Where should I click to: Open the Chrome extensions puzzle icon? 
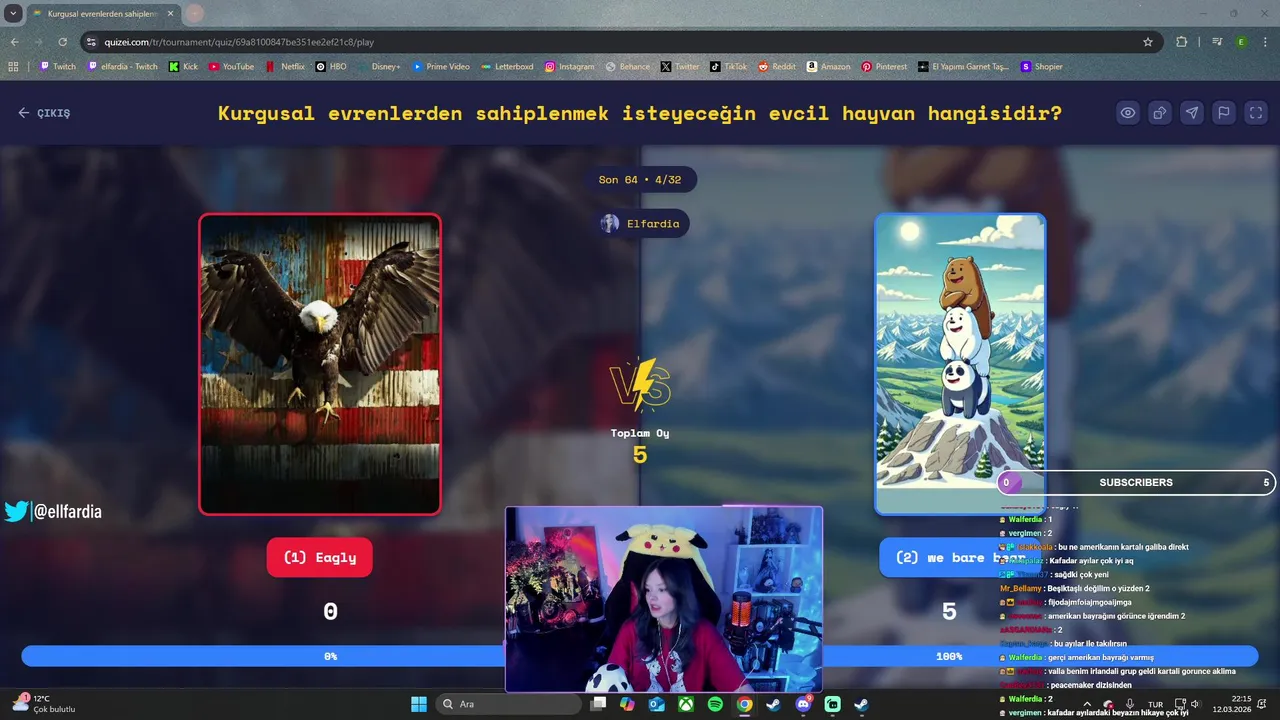(x=1182, y=42)
